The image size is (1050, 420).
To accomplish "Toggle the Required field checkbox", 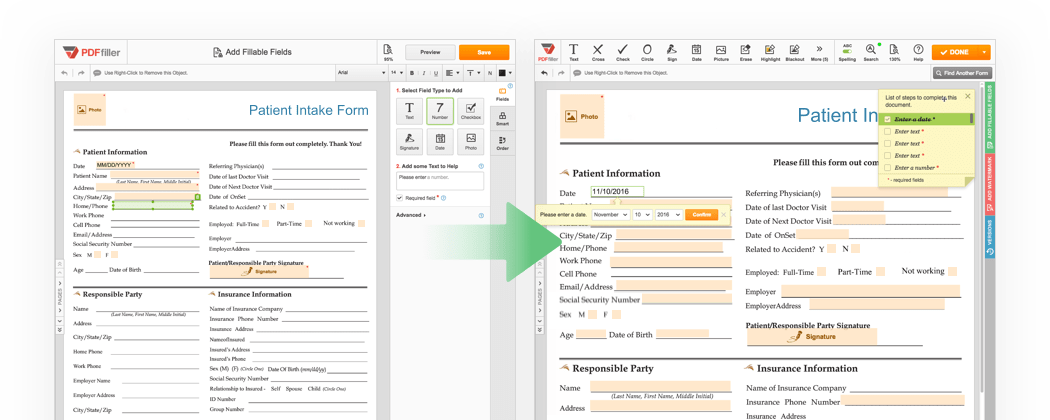I will (x=399, y=198).
